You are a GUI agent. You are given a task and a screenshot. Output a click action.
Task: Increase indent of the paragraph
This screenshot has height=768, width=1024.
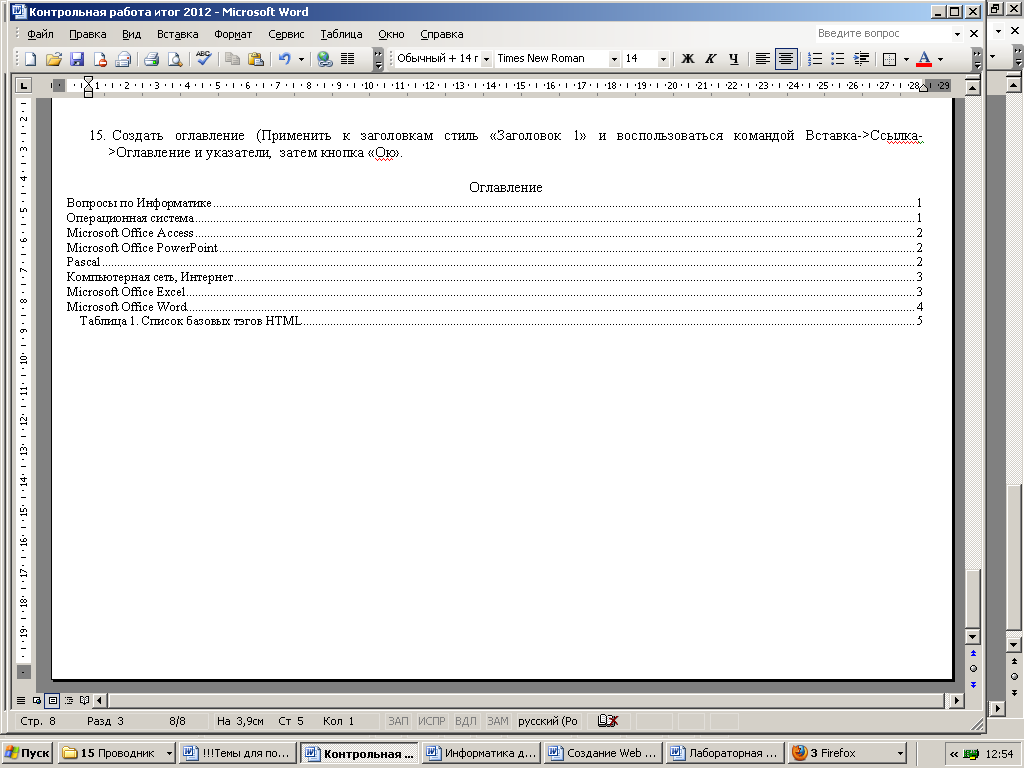click(861, 59)
